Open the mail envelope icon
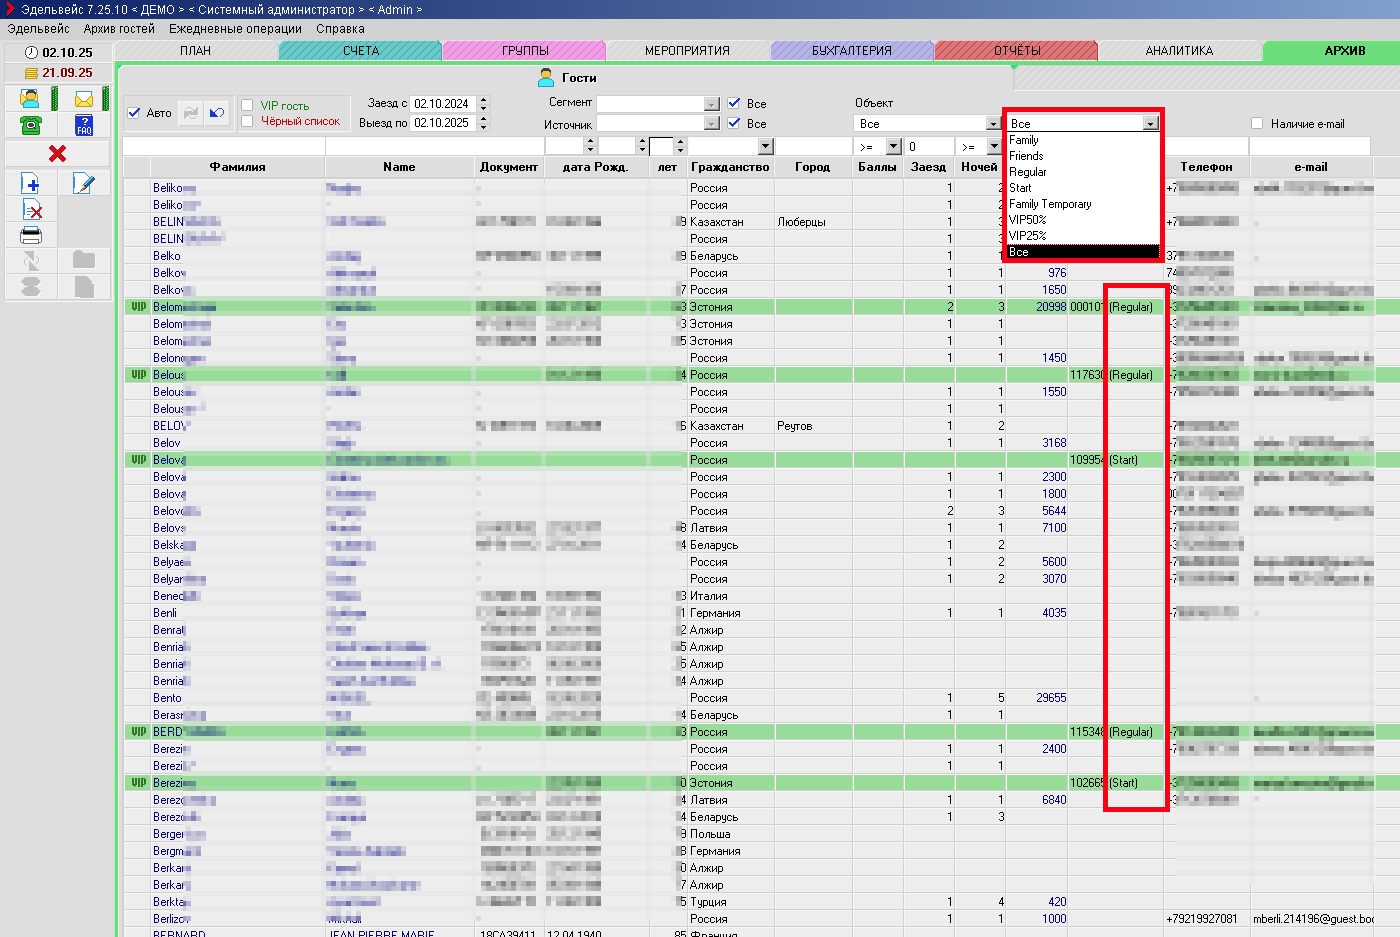Viewport: 1400px width, 937px height. pyautogui.click(x=84, y=99)
